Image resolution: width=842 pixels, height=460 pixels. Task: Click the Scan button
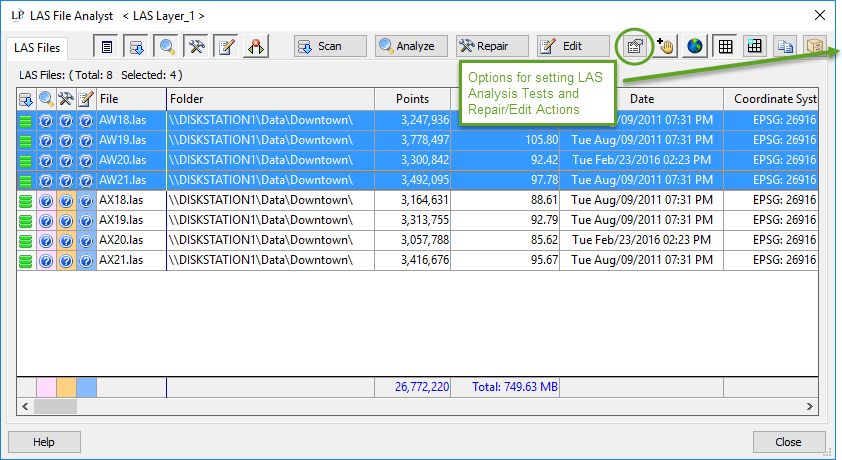330,46
